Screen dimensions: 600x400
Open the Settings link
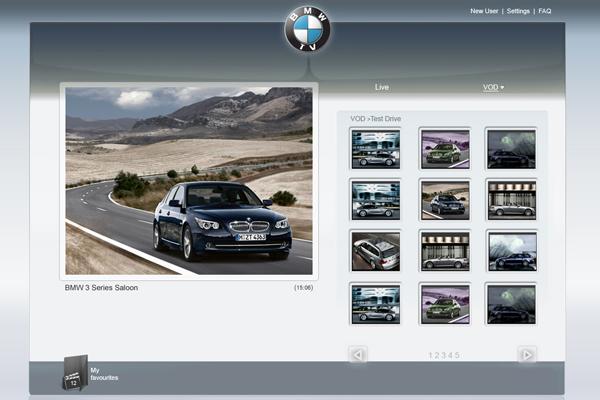[x=518, y=11]
